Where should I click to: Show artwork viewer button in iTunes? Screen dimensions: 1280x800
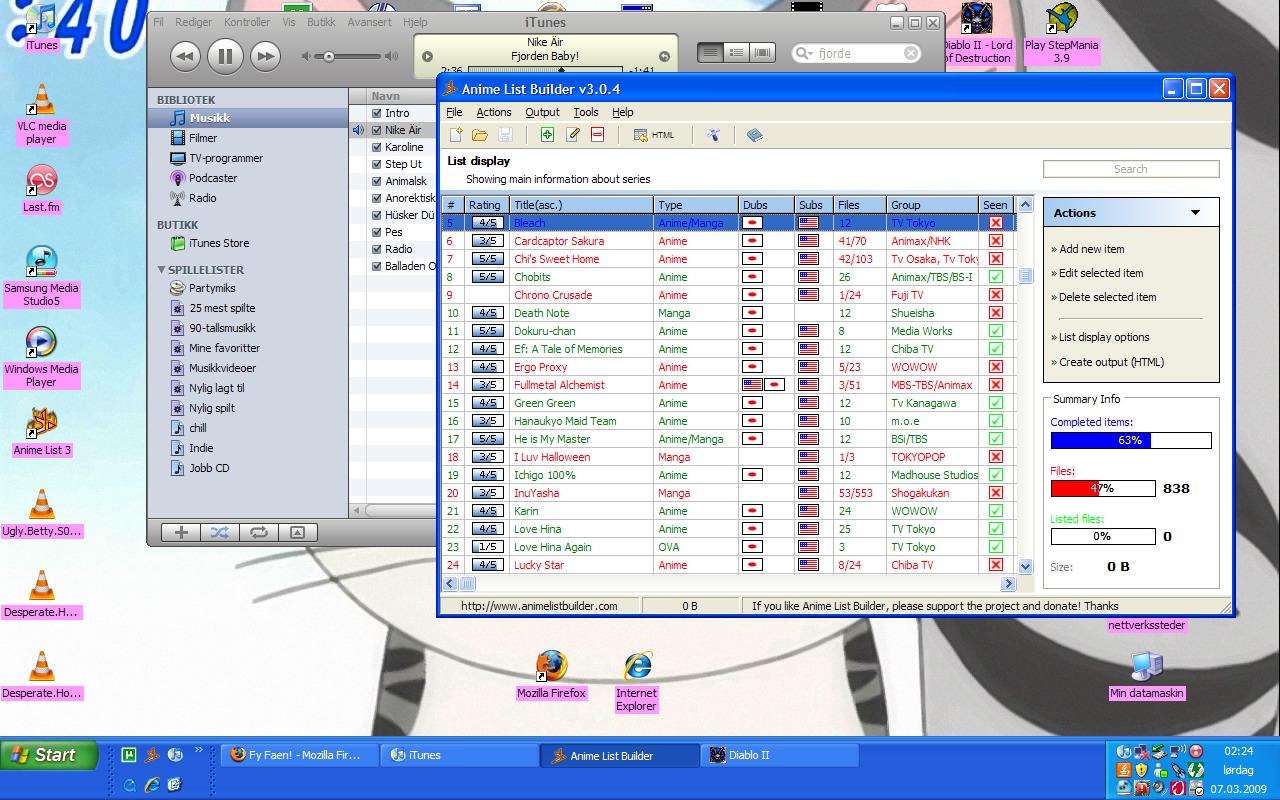(x=297, y=532)
